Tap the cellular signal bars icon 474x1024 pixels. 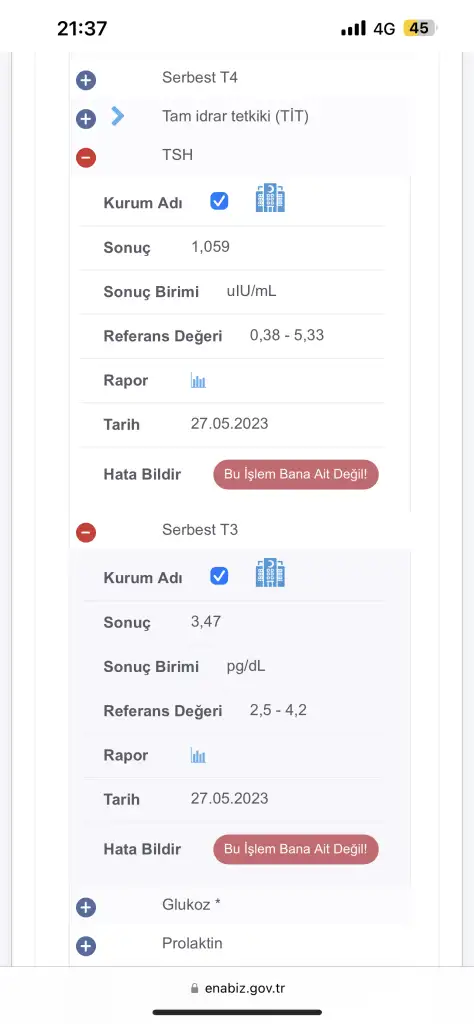(x=353, y=29)
